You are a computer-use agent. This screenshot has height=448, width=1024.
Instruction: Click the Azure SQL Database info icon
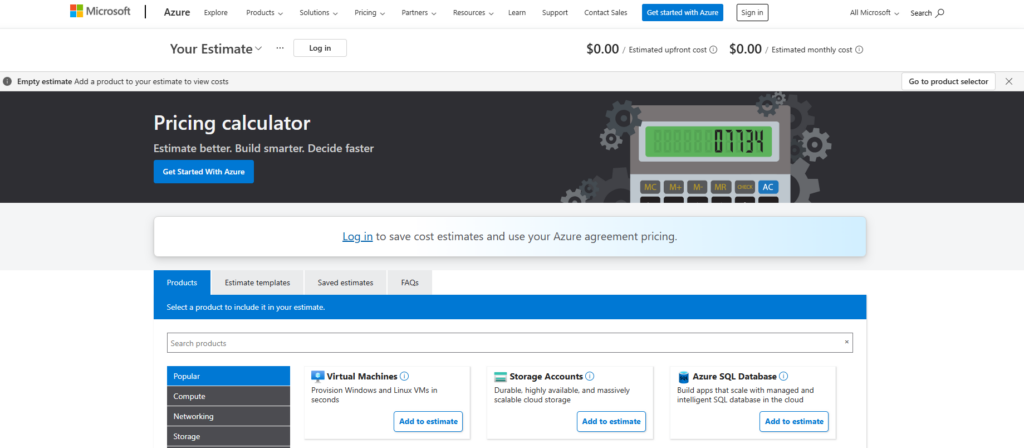pyautogui.click(x=784, y=376)
